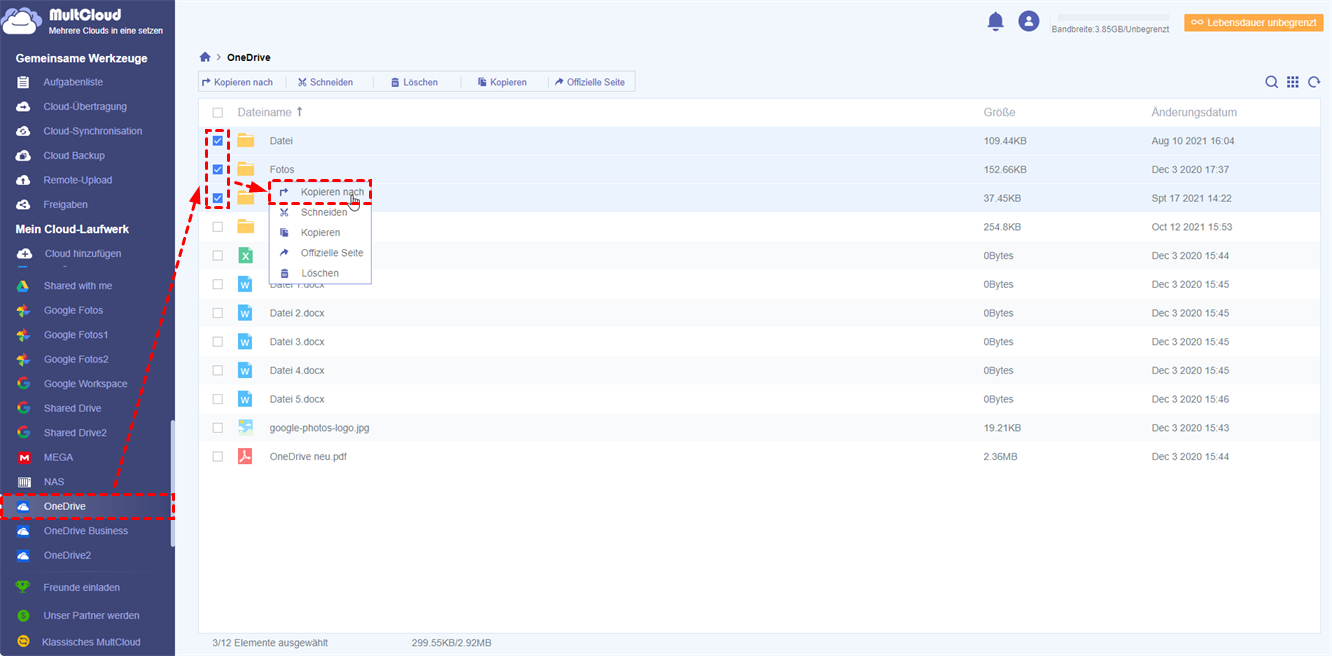The width and height of the screenshot is (1332, 656).
Task: Switch to the grid view icon
Action: [x=1293, y=82]
